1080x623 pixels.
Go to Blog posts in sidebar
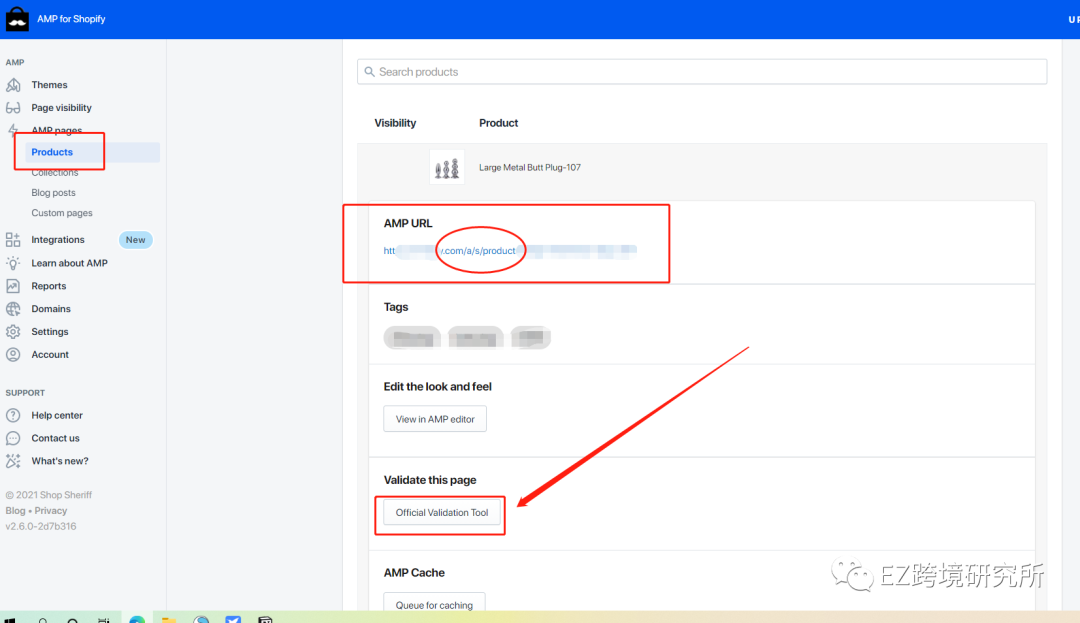coord(54,193)
